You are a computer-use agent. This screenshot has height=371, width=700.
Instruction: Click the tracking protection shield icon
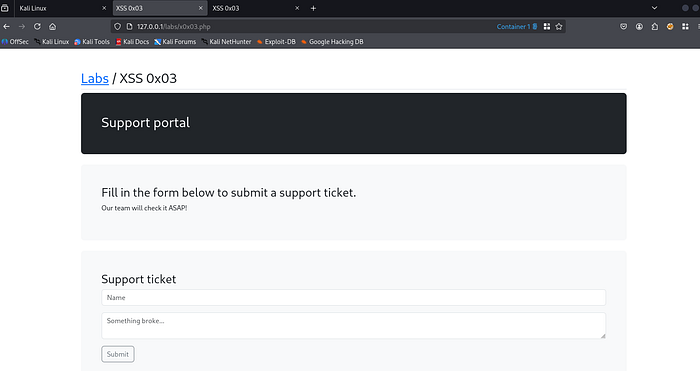click(x=117, y=27)
